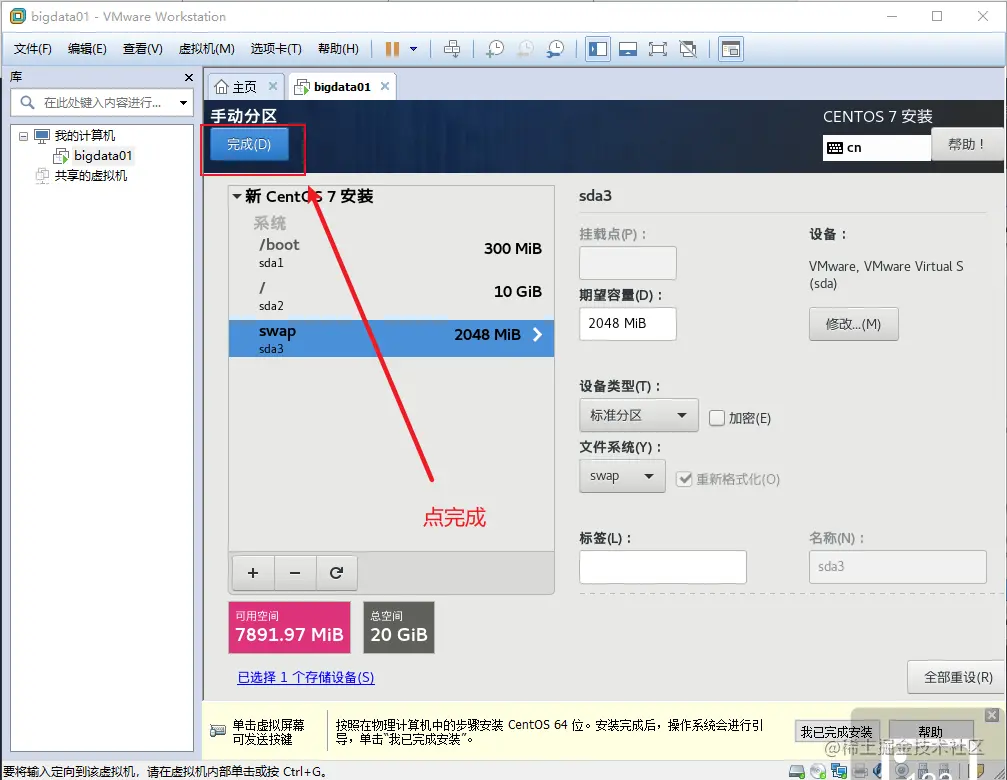Take a snapshot of the virtual machine
The width and height of the screenshot is (1007, 780).
[497, 48]
